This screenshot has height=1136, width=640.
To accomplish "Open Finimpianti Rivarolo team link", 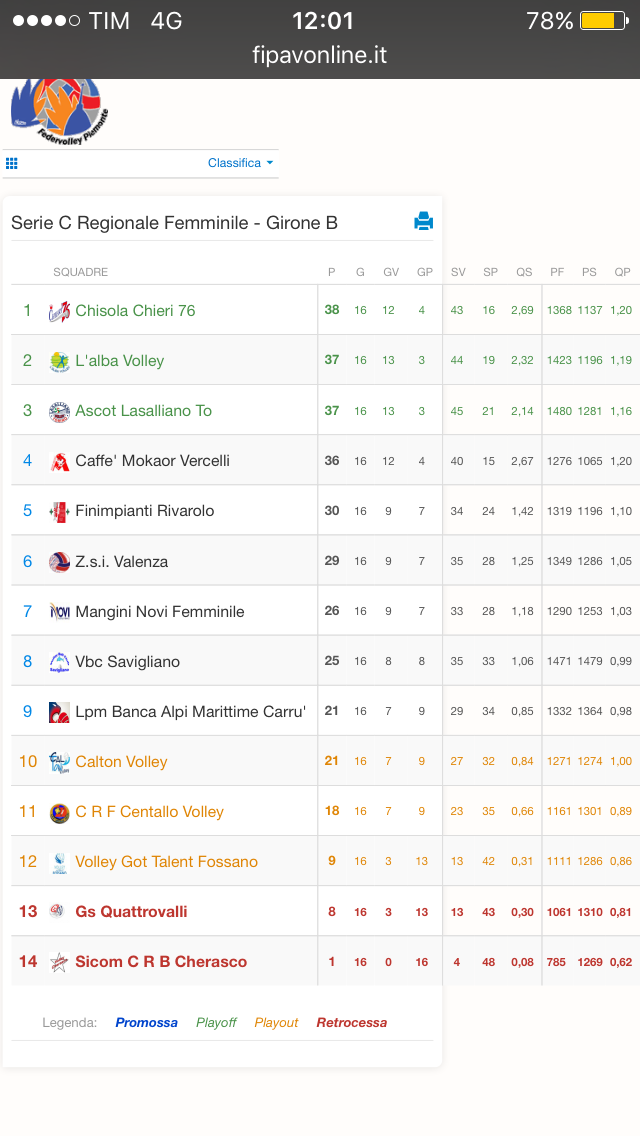I will [x=145, y=511].
